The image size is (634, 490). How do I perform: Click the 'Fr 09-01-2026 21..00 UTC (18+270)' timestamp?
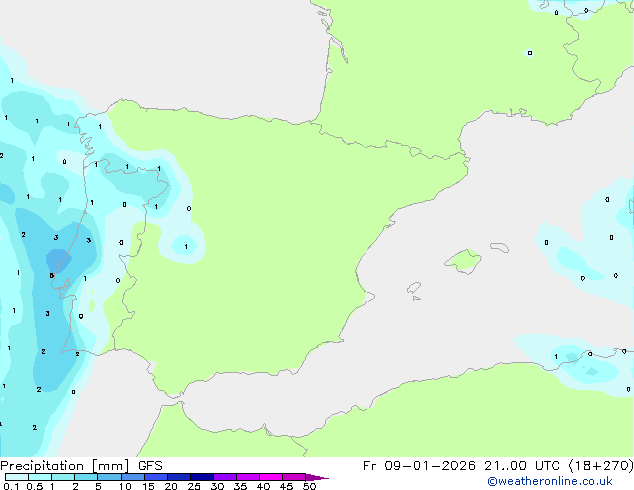click(498, 466)
